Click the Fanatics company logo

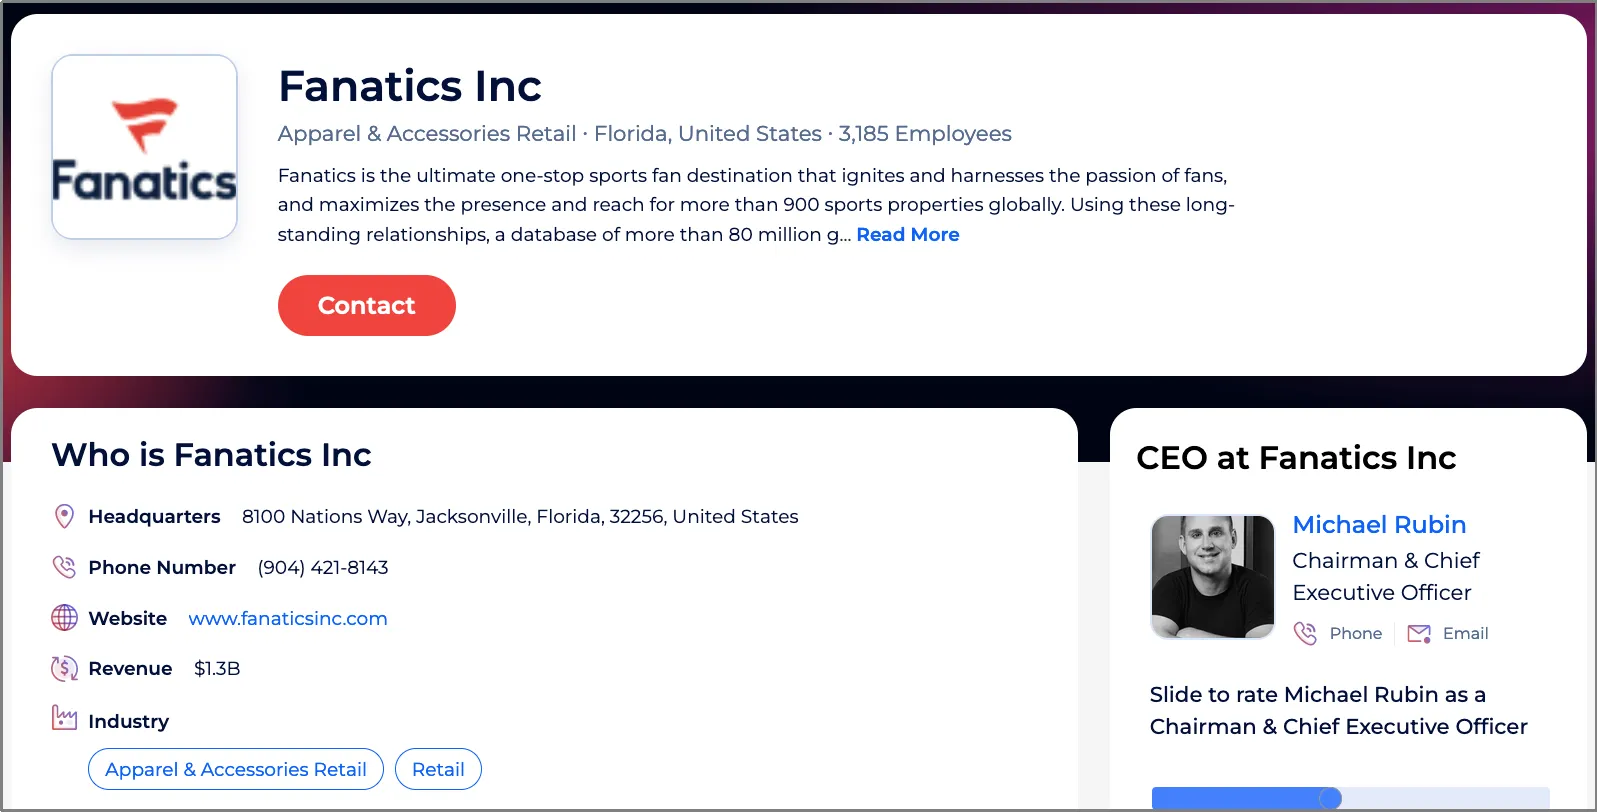point(144,147)
